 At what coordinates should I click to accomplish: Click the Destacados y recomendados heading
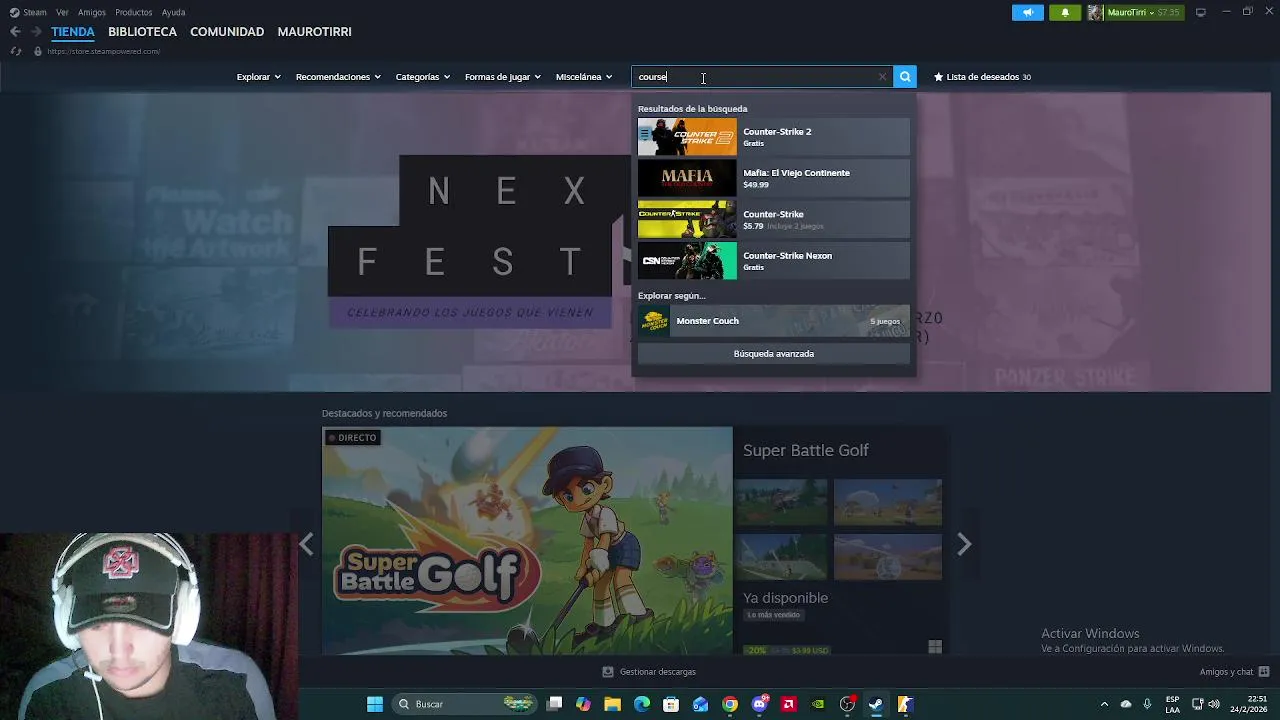point(384,413)
